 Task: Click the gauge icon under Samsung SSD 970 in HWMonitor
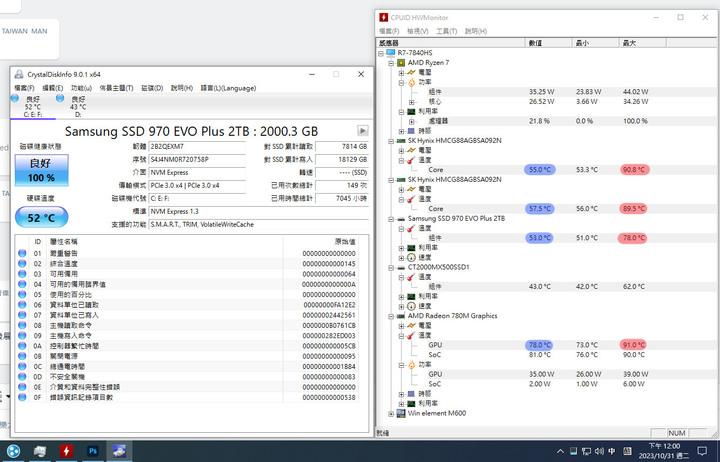pos(411,257)
